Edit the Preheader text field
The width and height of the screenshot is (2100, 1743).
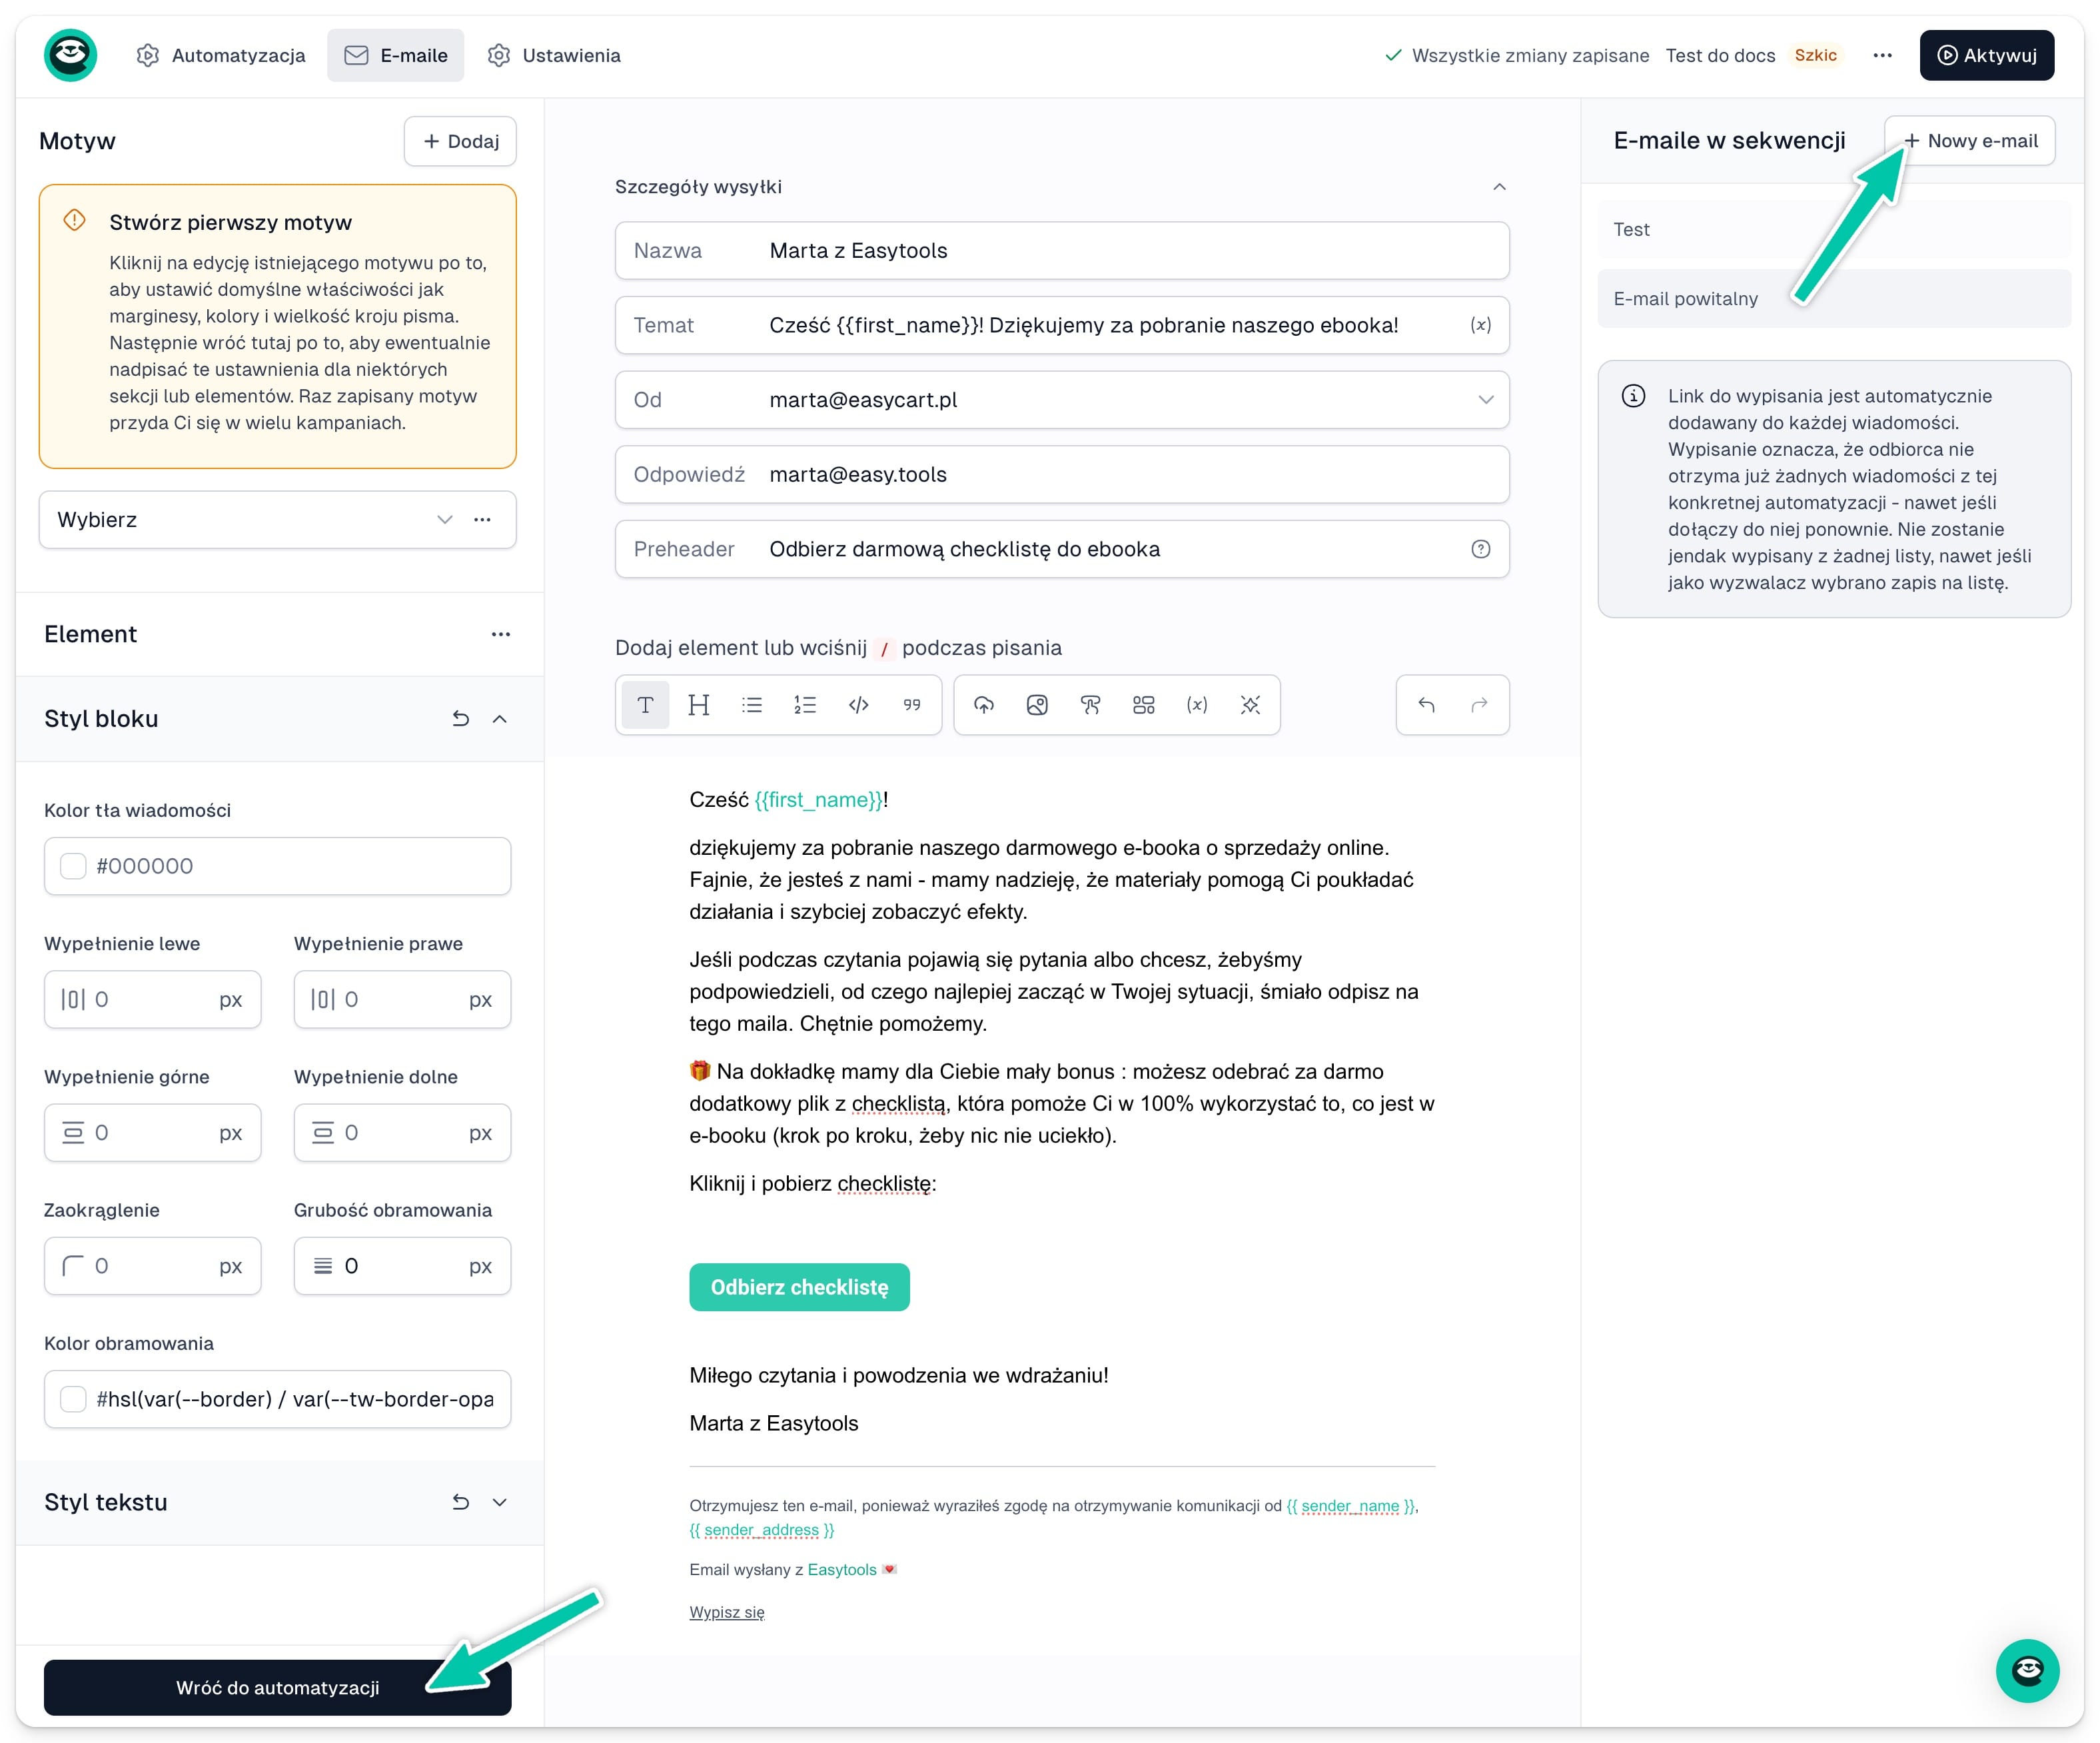pos(1062,549)
